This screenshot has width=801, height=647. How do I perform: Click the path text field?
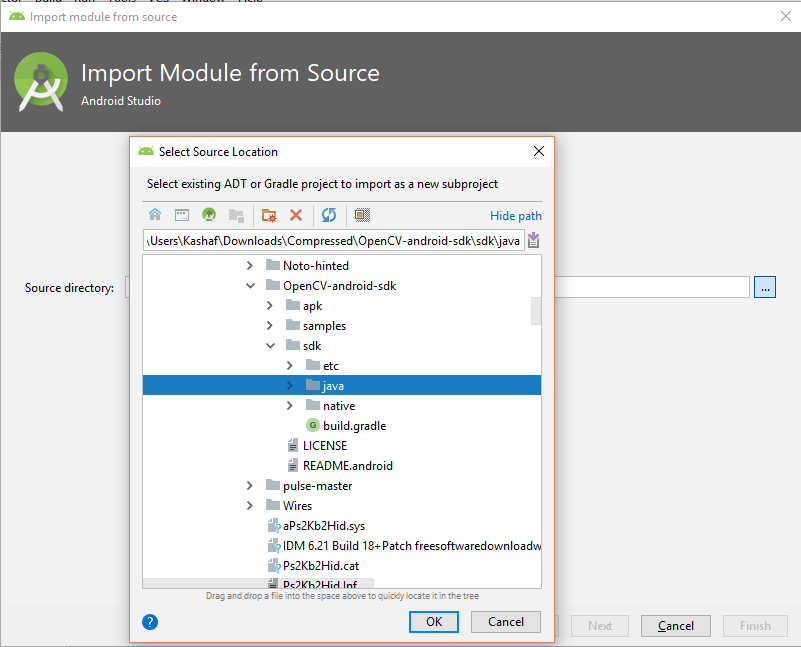point(334,241)
